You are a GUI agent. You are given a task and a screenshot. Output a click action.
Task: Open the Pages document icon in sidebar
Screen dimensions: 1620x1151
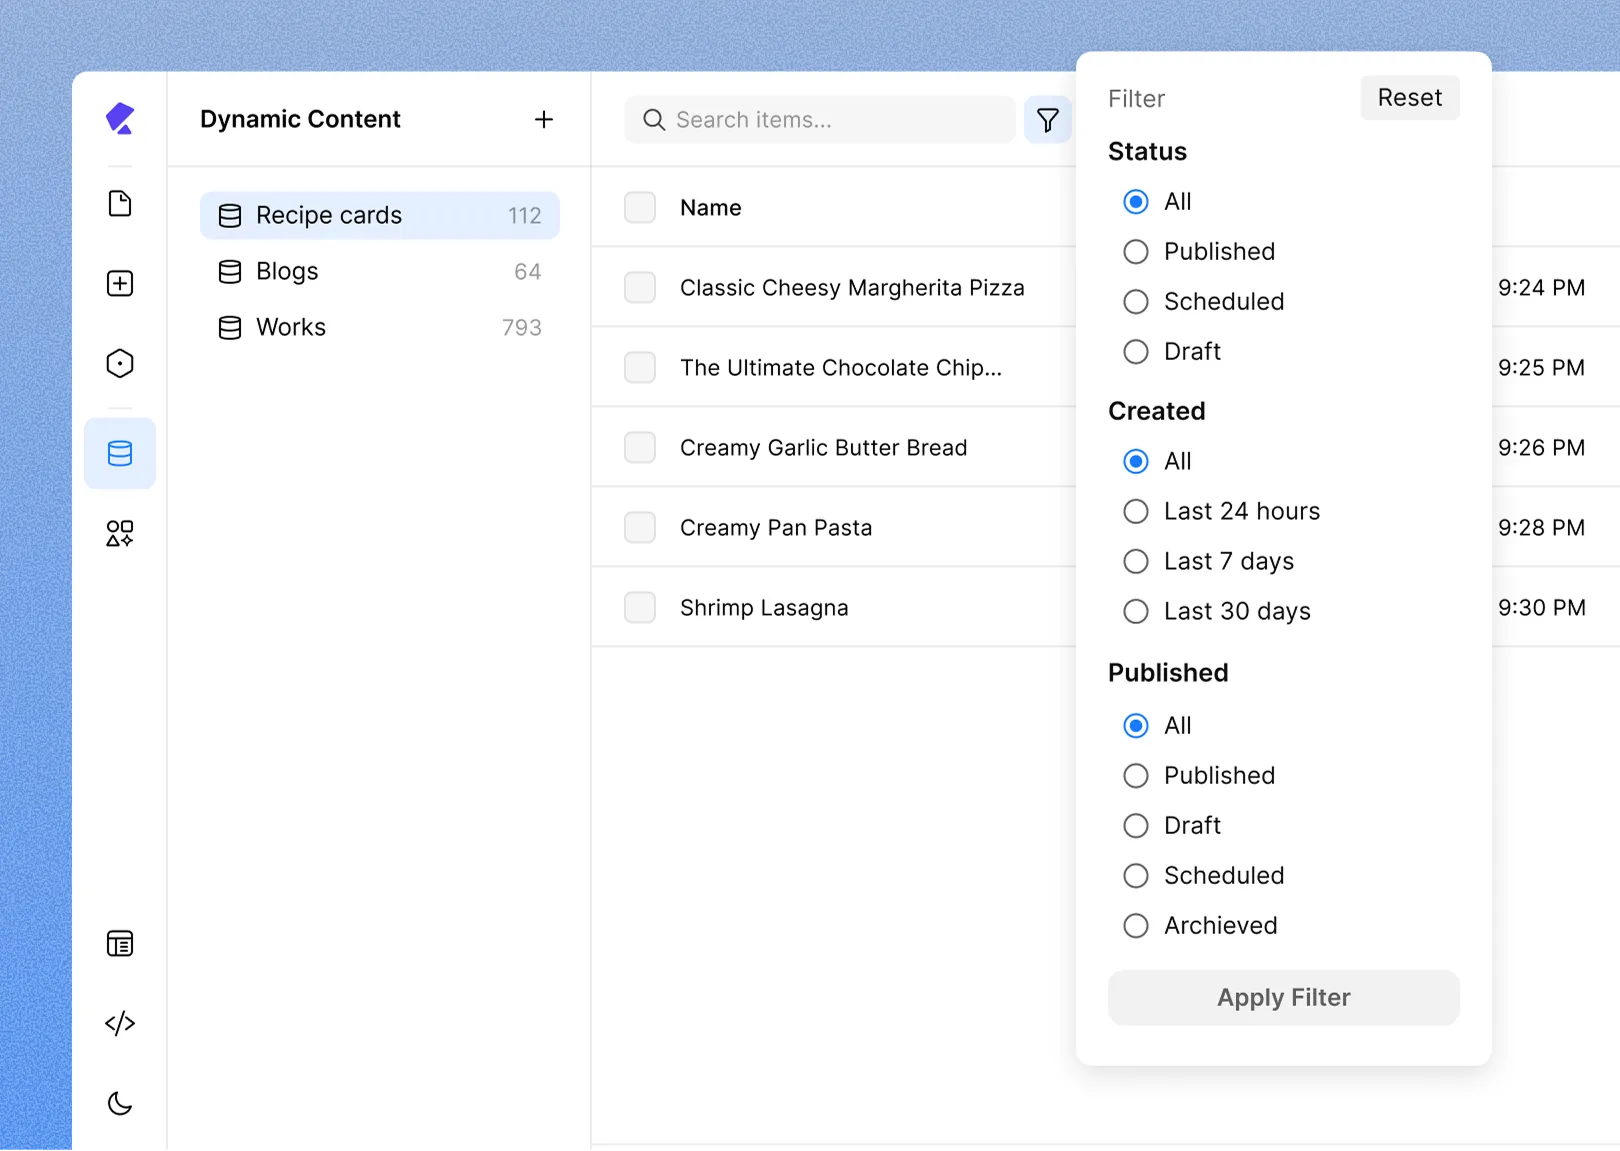tap(120, 204)
